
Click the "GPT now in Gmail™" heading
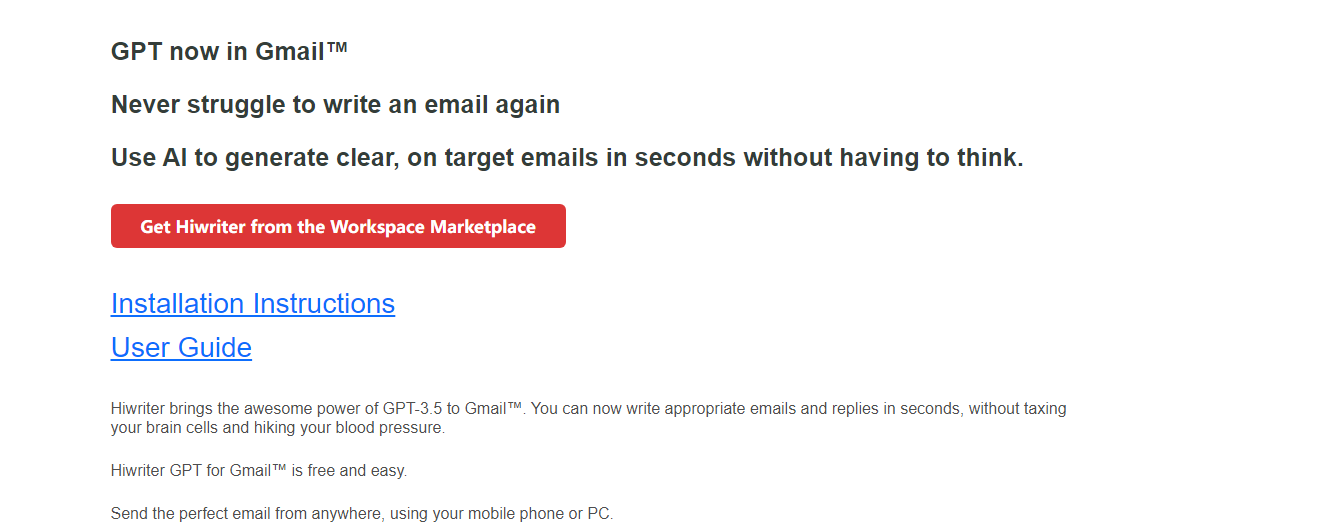pyautogui.click(x=230, y=52)
